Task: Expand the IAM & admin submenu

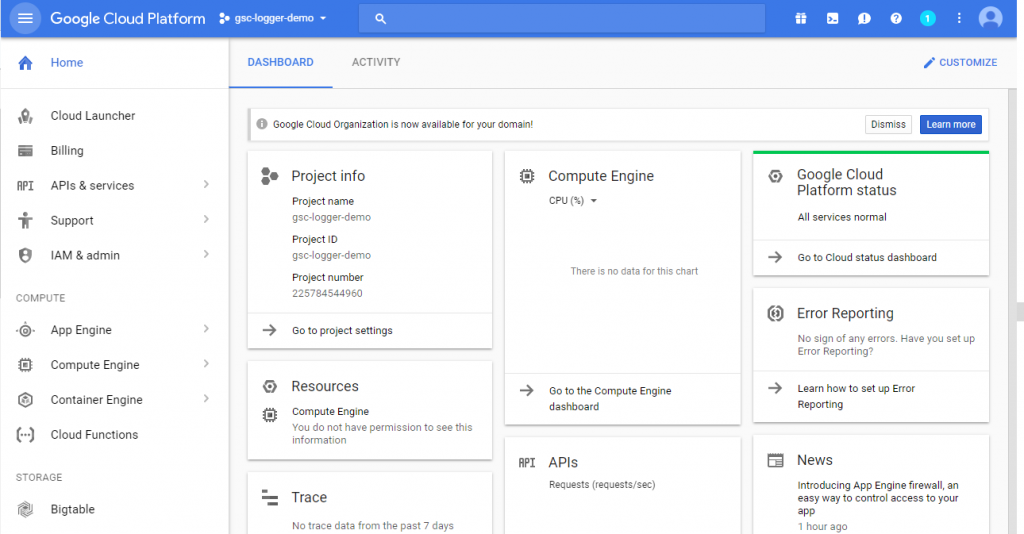Action: click(x=205, y=255)
